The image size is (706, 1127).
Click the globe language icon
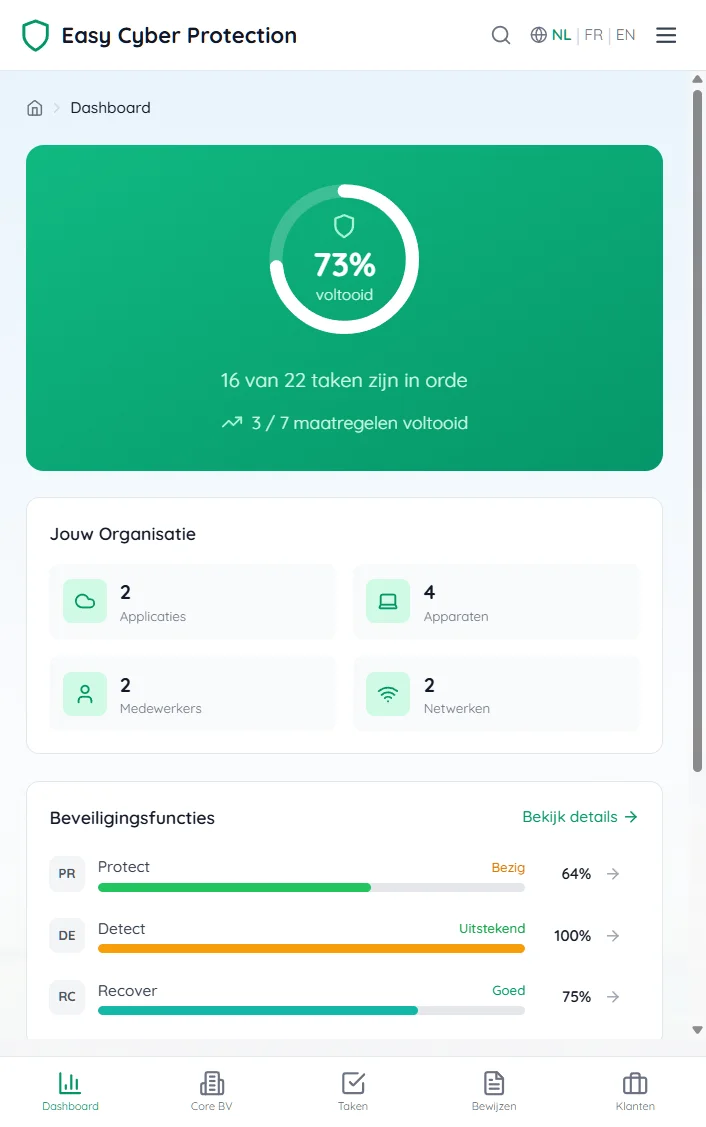click(x=538, y=34)
